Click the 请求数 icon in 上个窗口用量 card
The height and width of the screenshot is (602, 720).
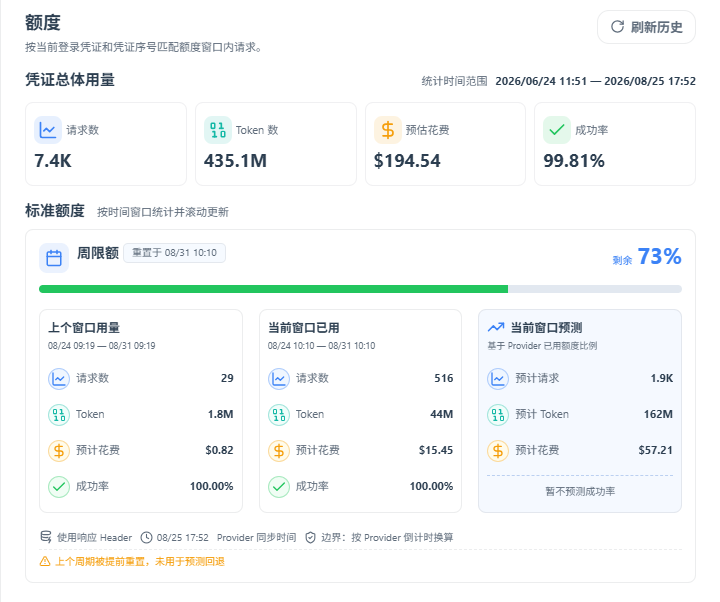pyautogui.click(x=59, y=379)
